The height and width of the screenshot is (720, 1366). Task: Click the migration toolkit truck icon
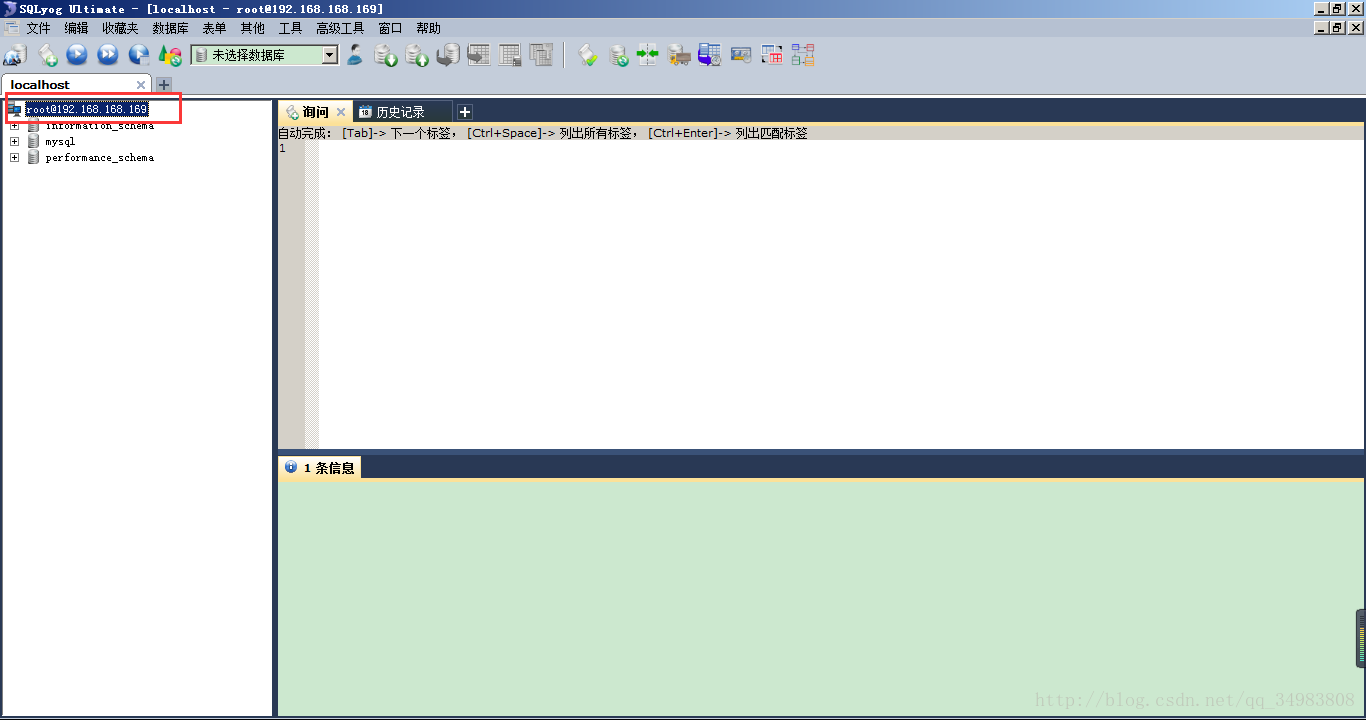(679, 55)
